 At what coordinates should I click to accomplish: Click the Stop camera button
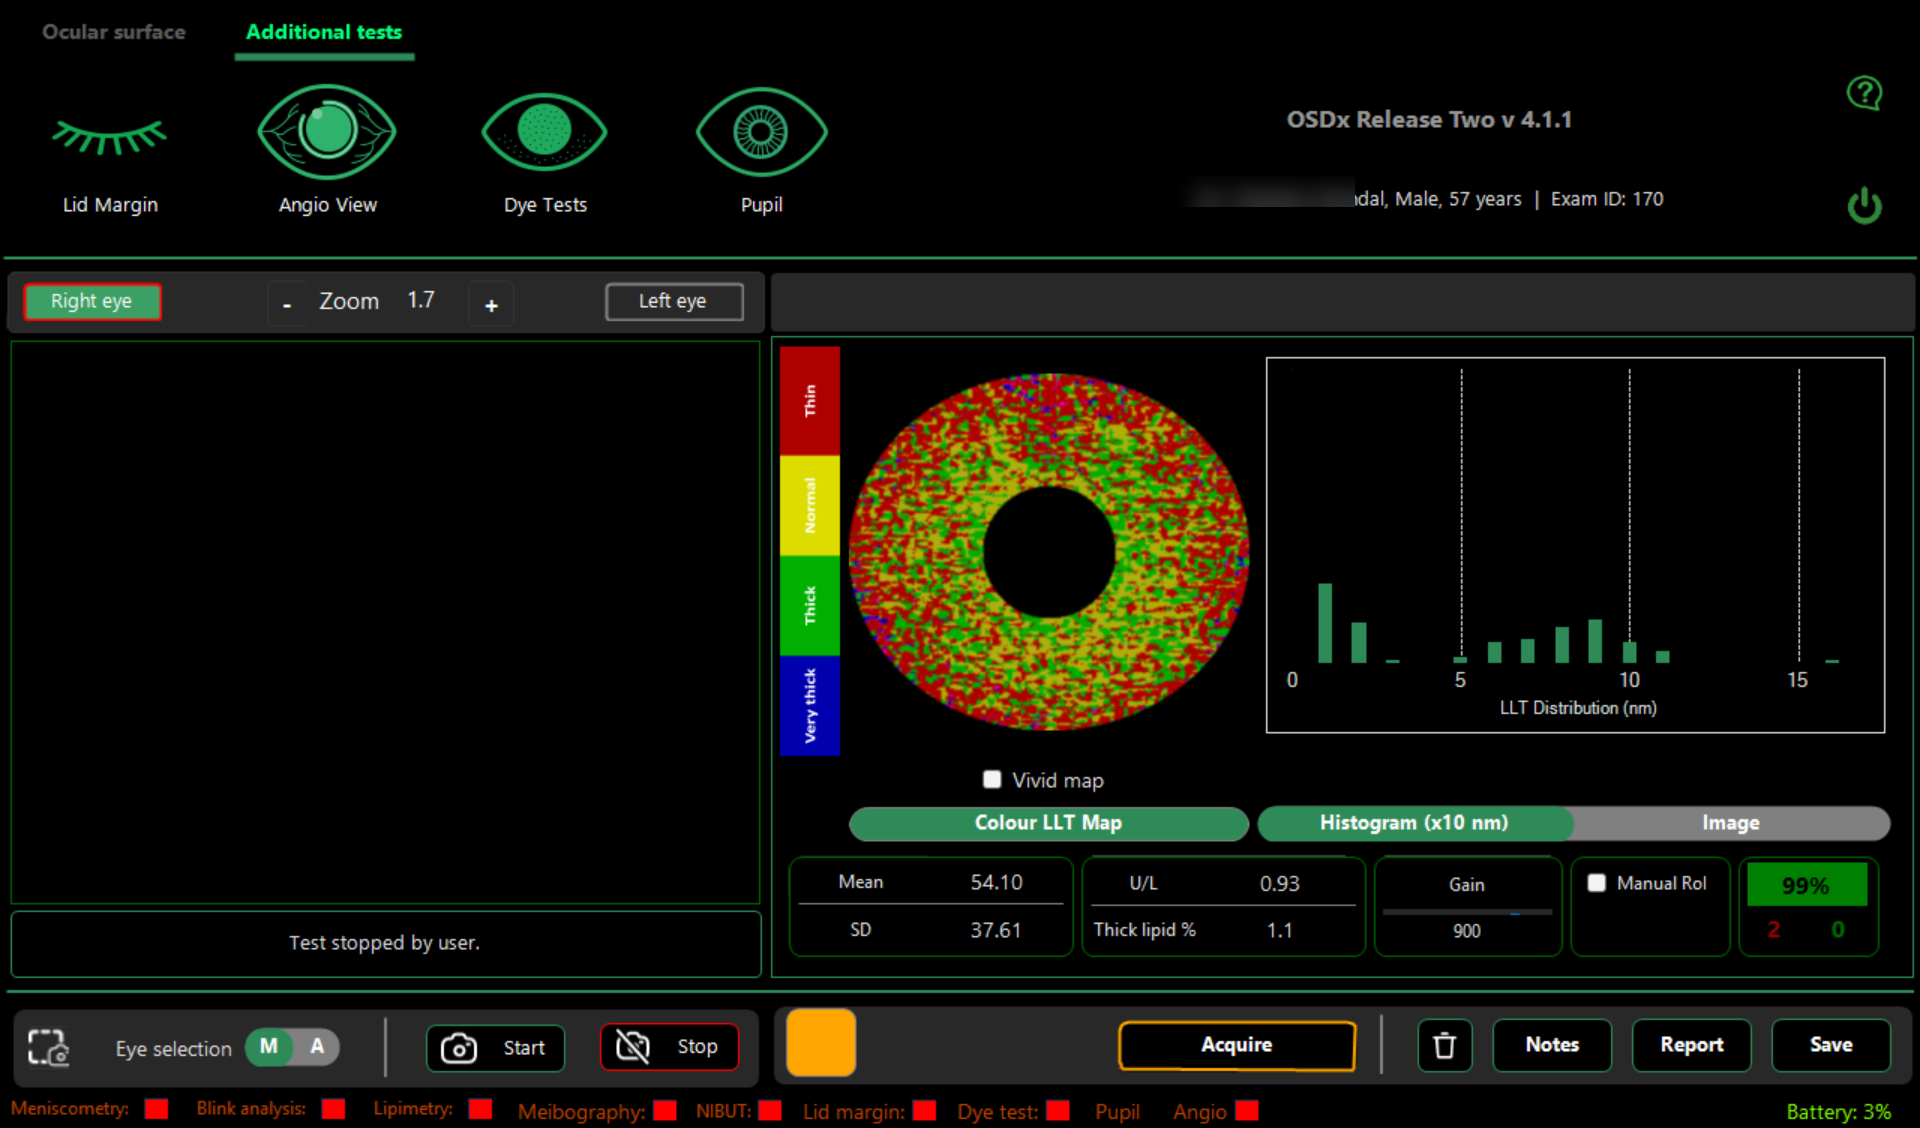coord(669,1047)
